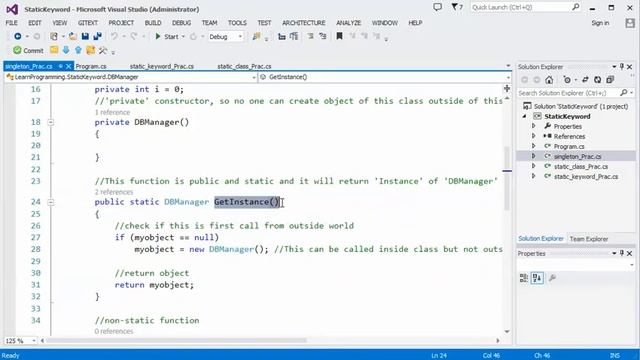This screenshot has width=640, height=360.
Task: Click the Commit button in Git toolbar
Action: [x=28, y=50]
